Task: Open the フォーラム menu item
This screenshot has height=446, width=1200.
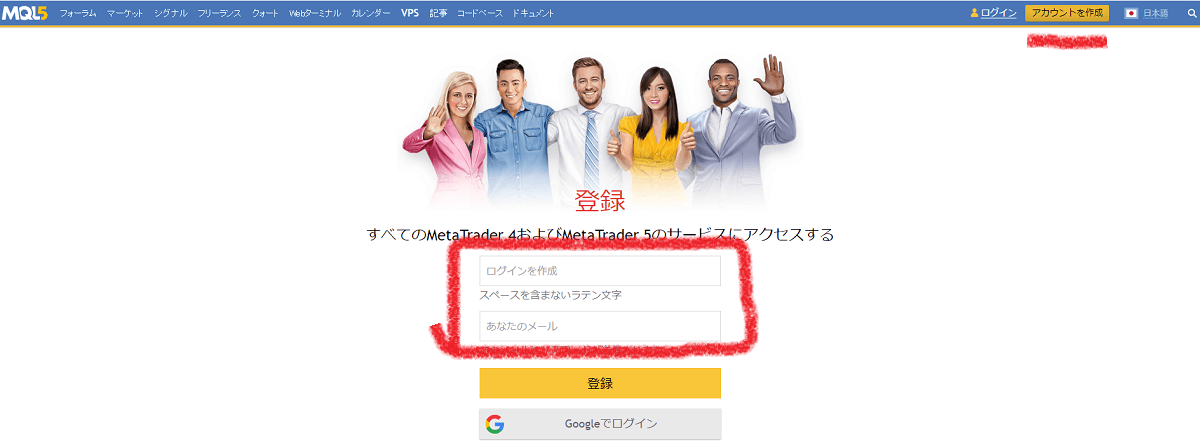Action: click(78, 13)
